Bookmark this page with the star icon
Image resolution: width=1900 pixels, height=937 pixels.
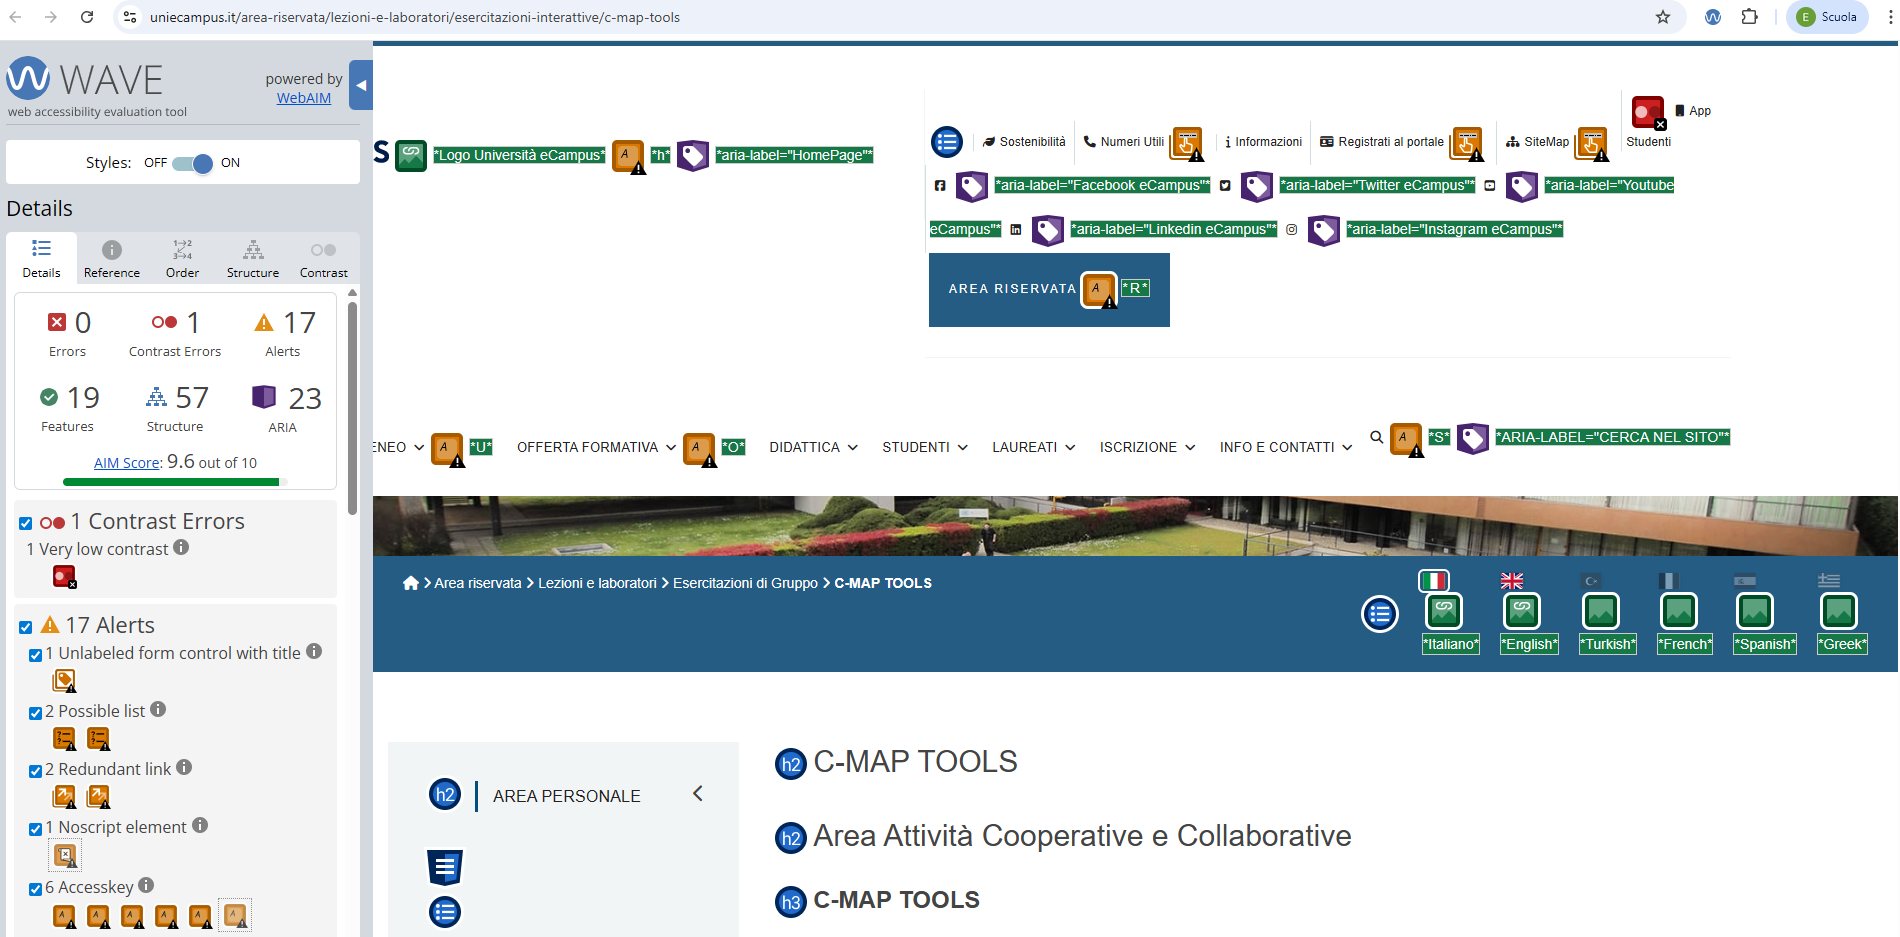click(x=1662, y=17)
